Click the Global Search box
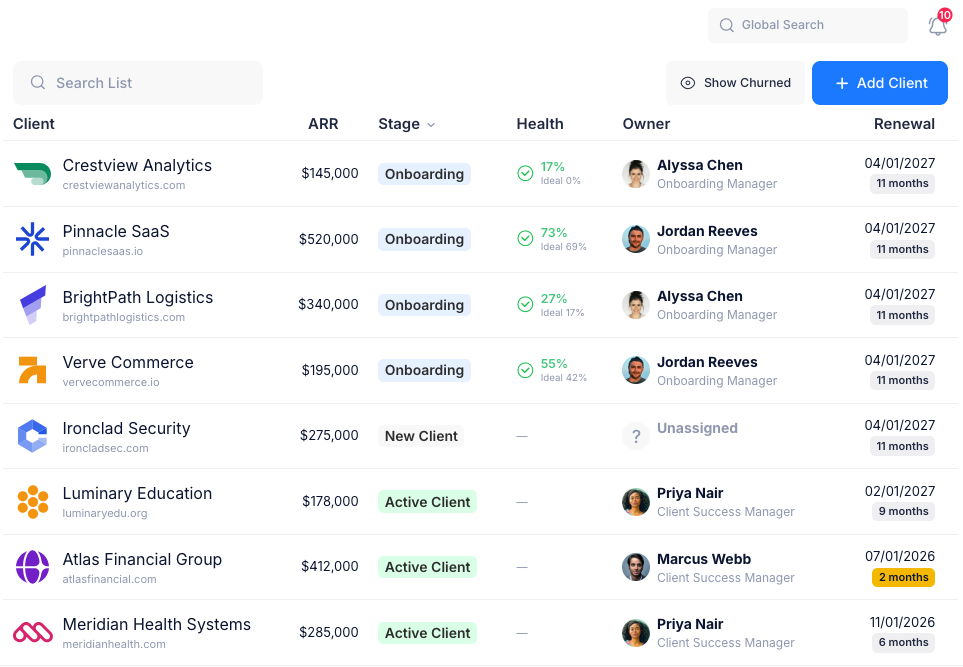Screen dimensions: 963x667 tap(808, 25)
